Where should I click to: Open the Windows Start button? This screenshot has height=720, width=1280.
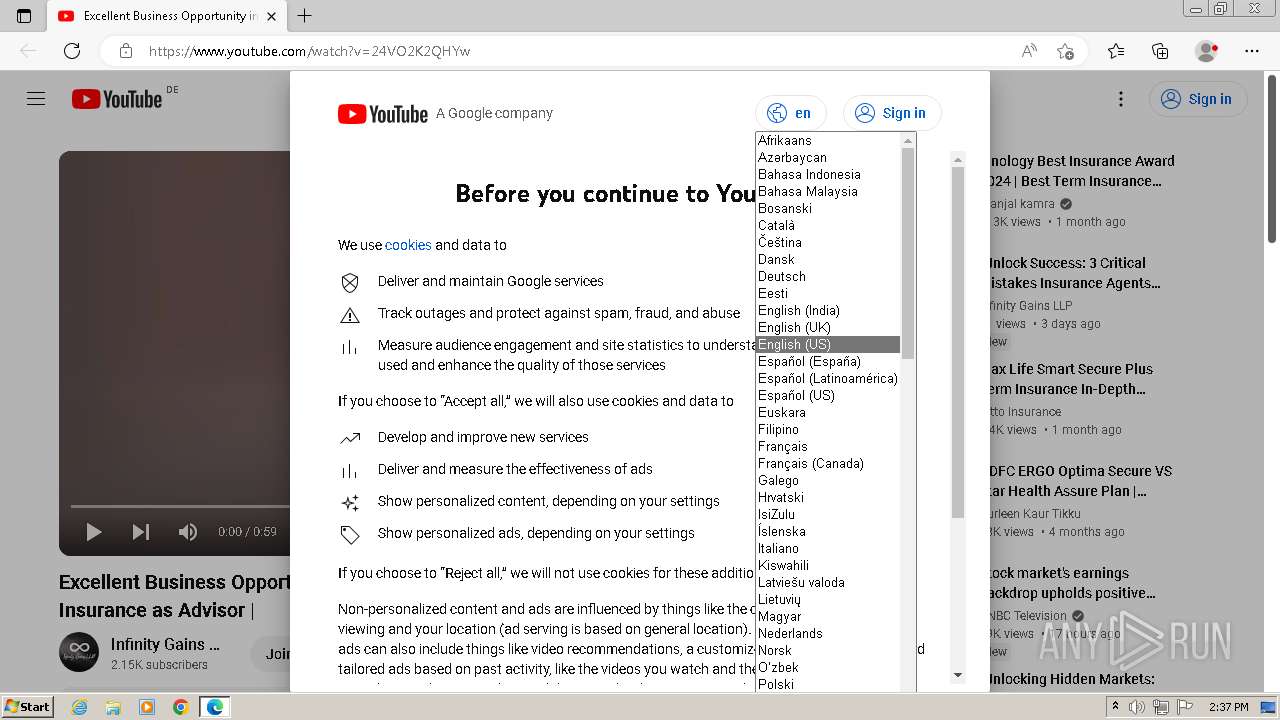(x=28, y=707)
